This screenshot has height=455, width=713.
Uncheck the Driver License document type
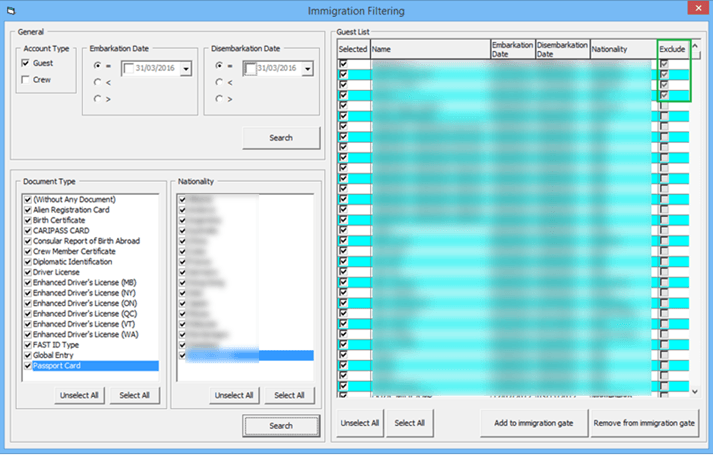pos(28,272)
